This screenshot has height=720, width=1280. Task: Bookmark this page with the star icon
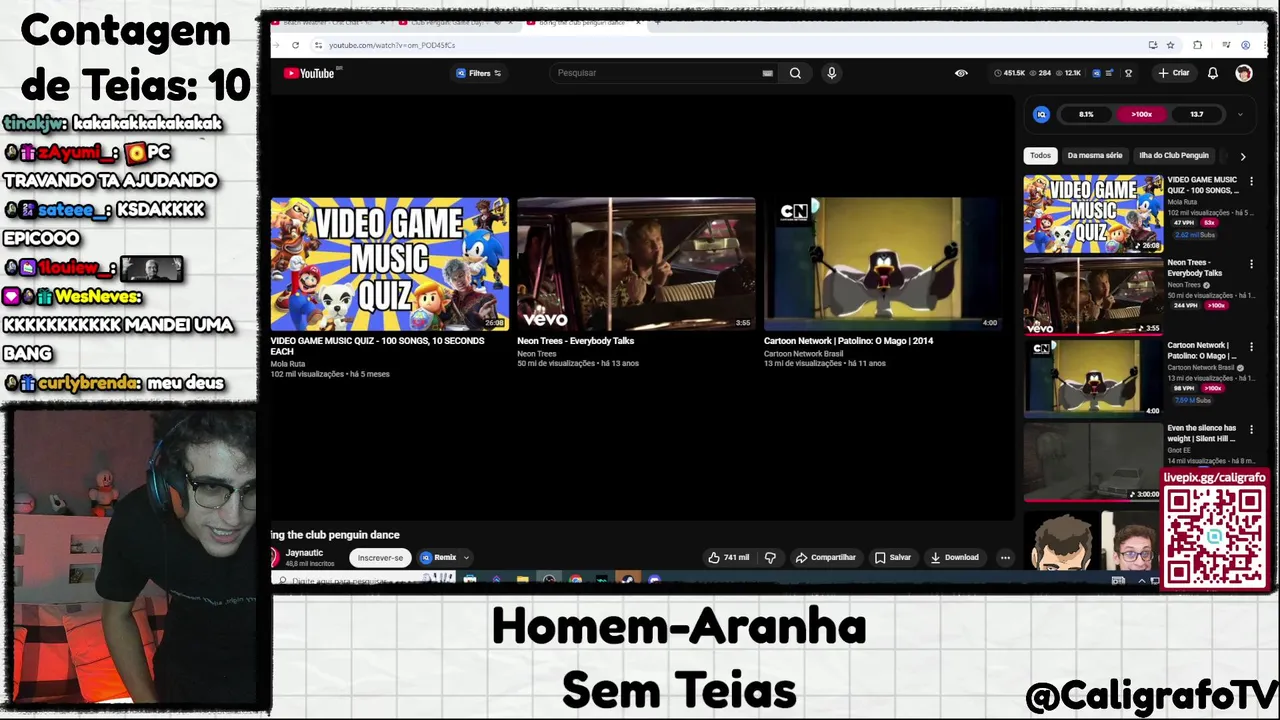1170,45
